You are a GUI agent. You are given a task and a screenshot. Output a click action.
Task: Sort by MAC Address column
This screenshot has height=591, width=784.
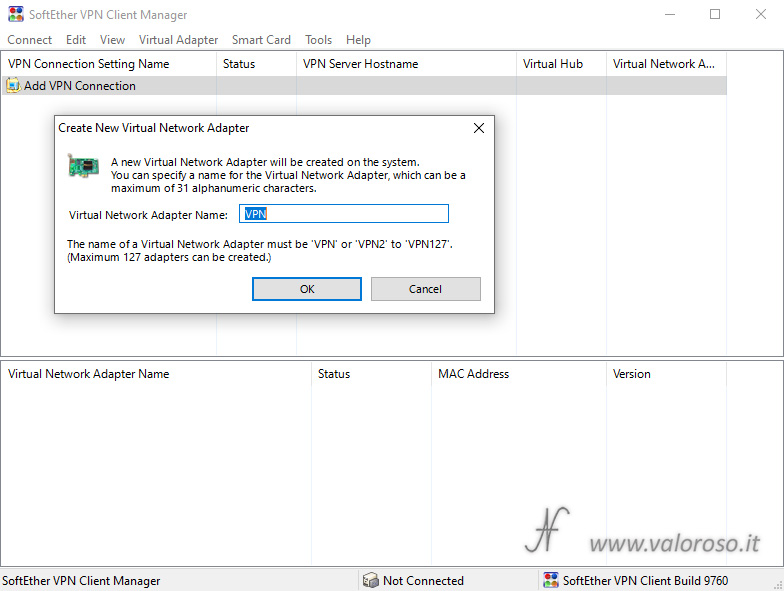[x=519, y=374]
